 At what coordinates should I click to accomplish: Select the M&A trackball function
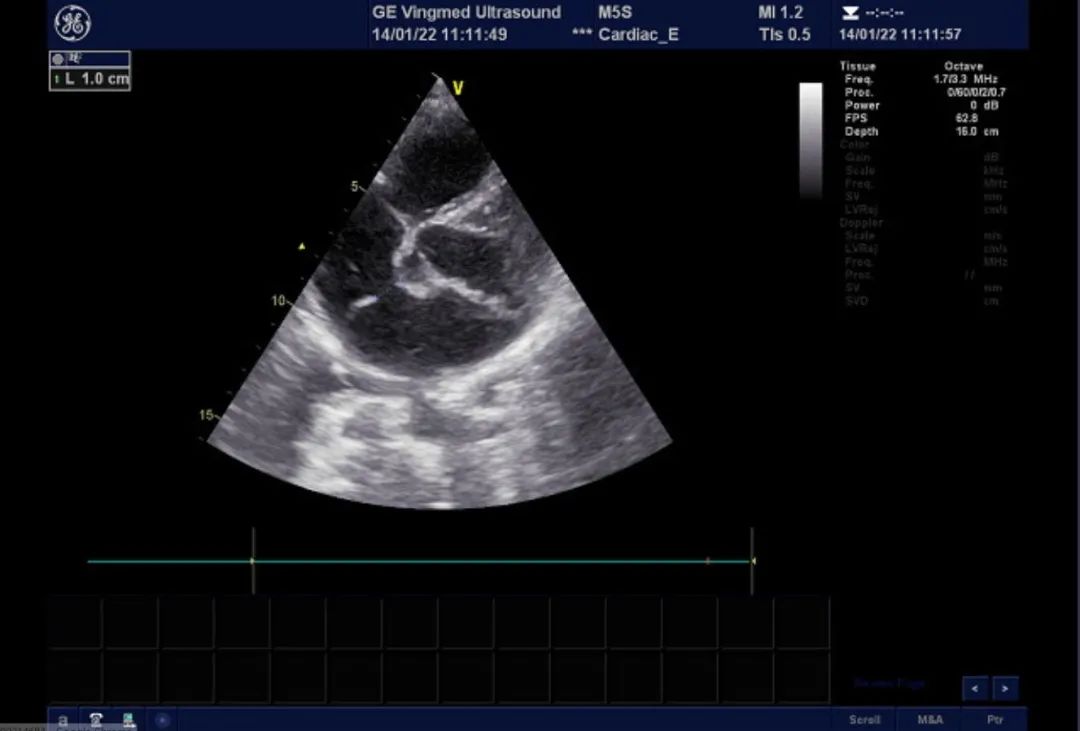coord(929,719)
